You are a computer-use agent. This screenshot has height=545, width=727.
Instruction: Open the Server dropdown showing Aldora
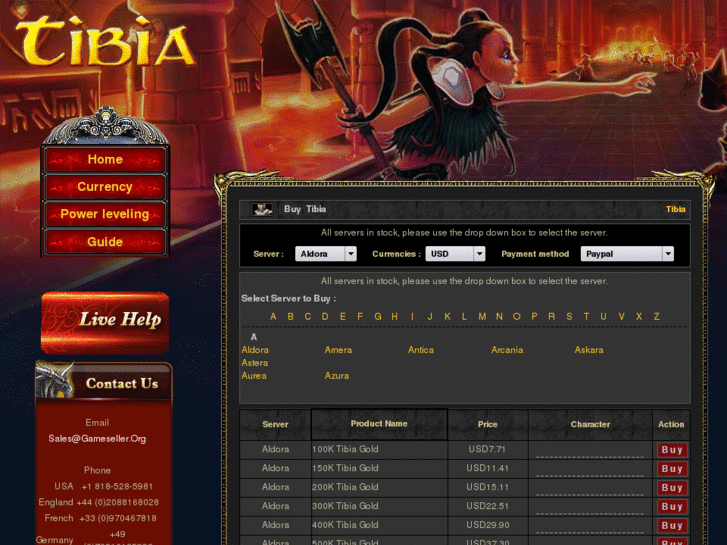tap(326, 254)
